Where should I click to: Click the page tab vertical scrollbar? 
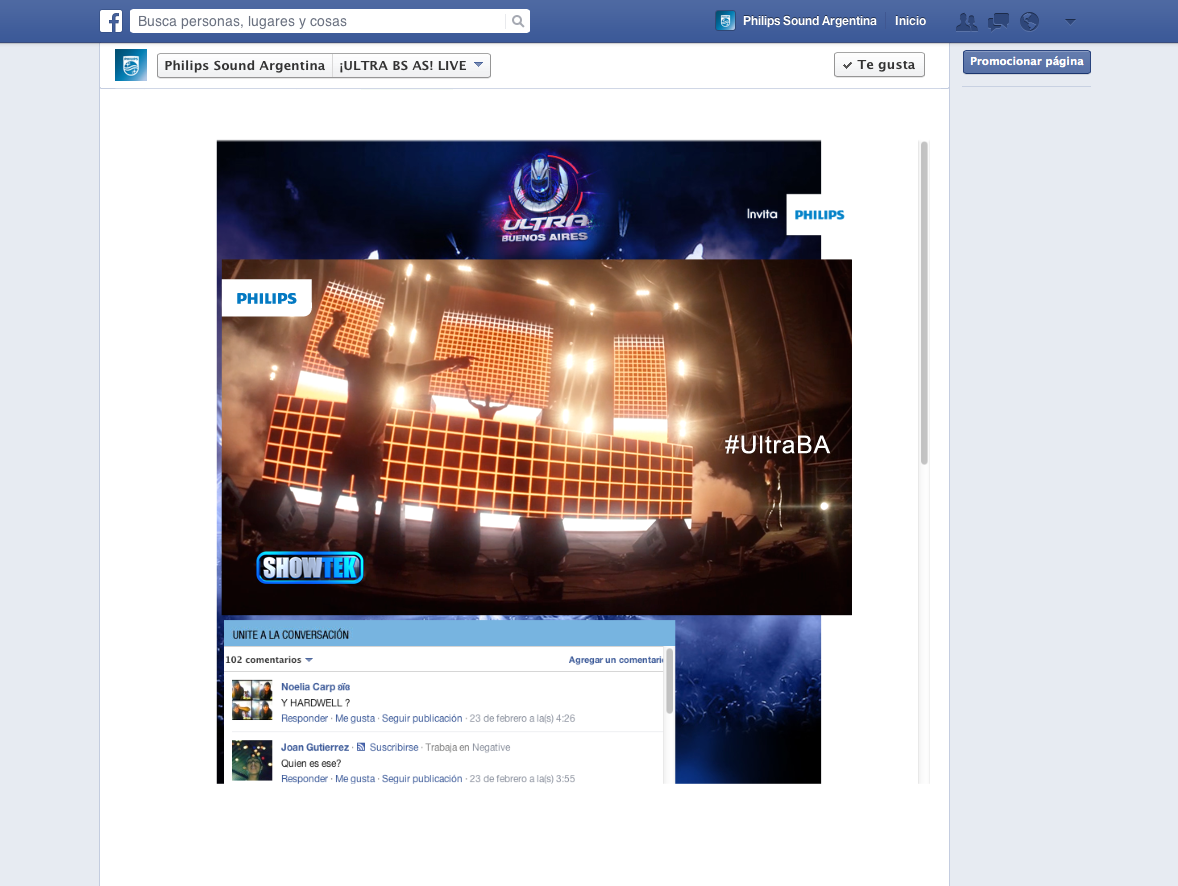(924, 303)
